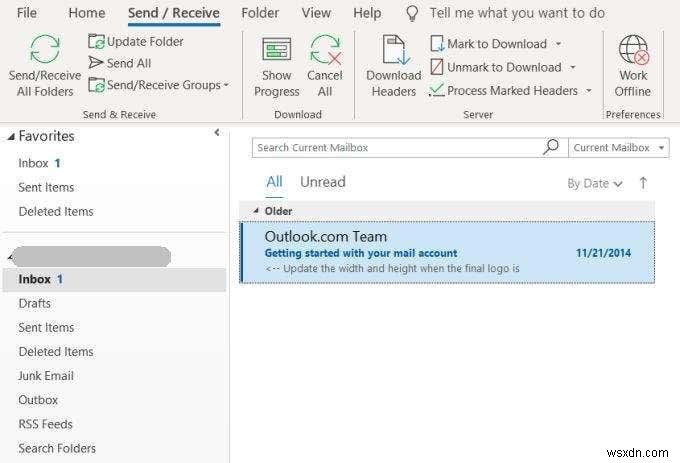Click the 11/21/2014 message date

pos(603,253)
